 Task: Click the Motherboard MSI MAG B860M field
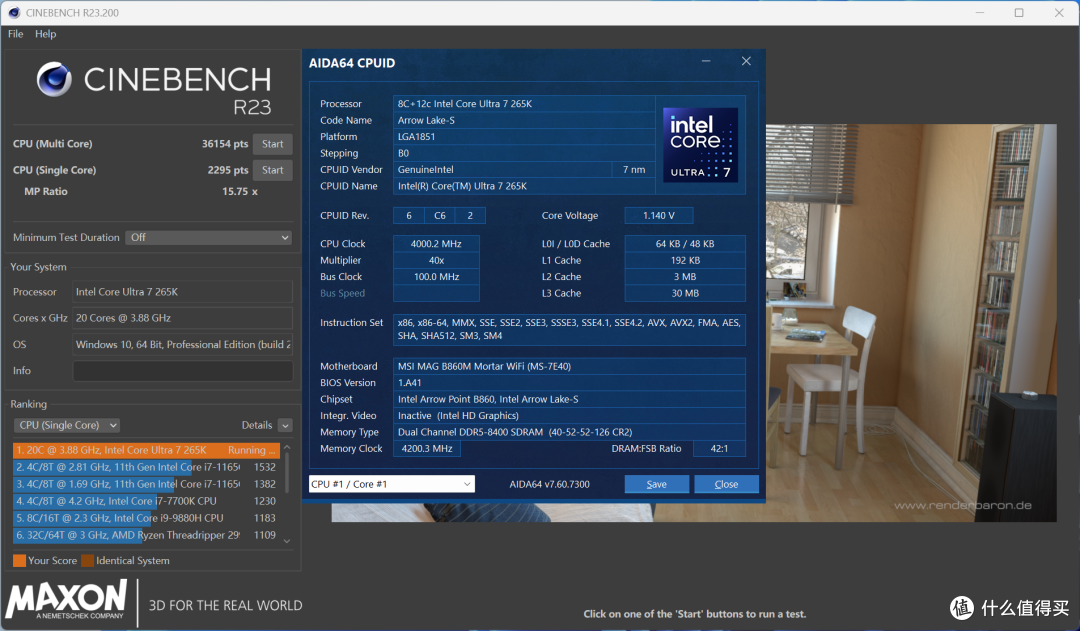tap(569, 366)
